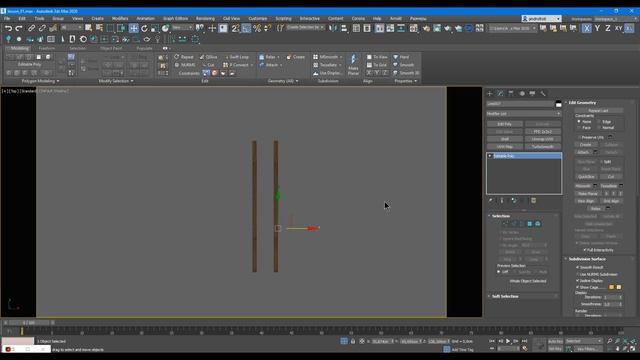
Task: Open the Utilities wrench tab
Action: [x=543, y=93]
